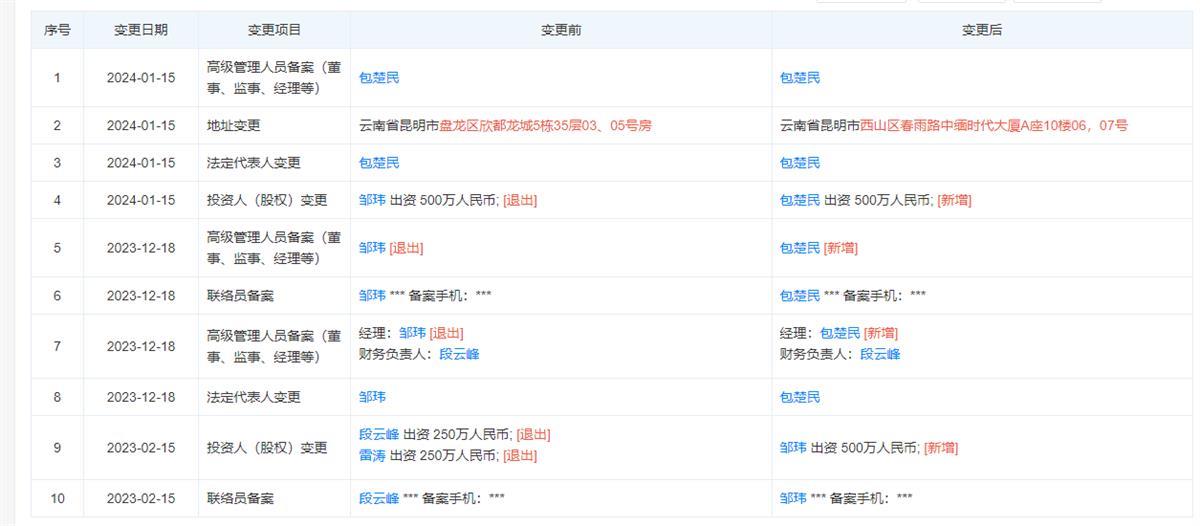Screen dimensions: 1200x526
Task: Click the 变更后 column header
Action: tap(981, 30)
